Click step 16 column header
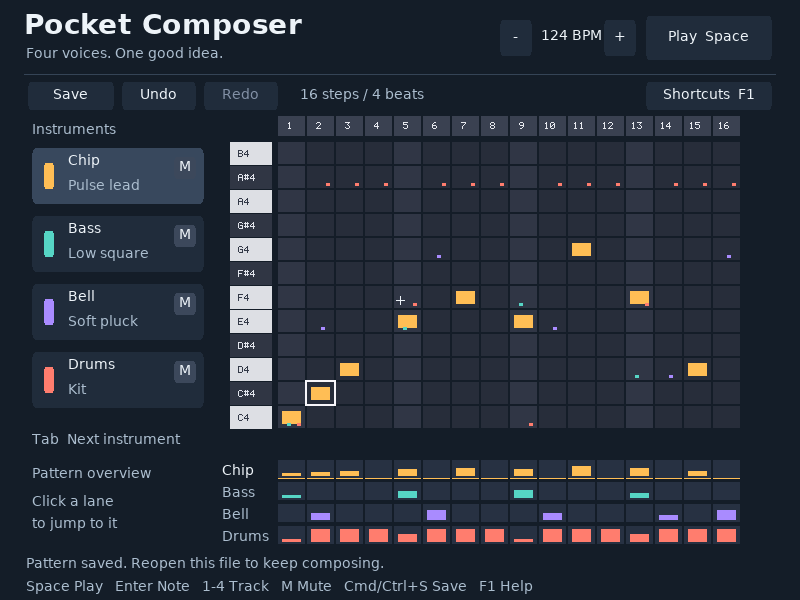Viewport: 800px width, 600px height. click(726, 126)
